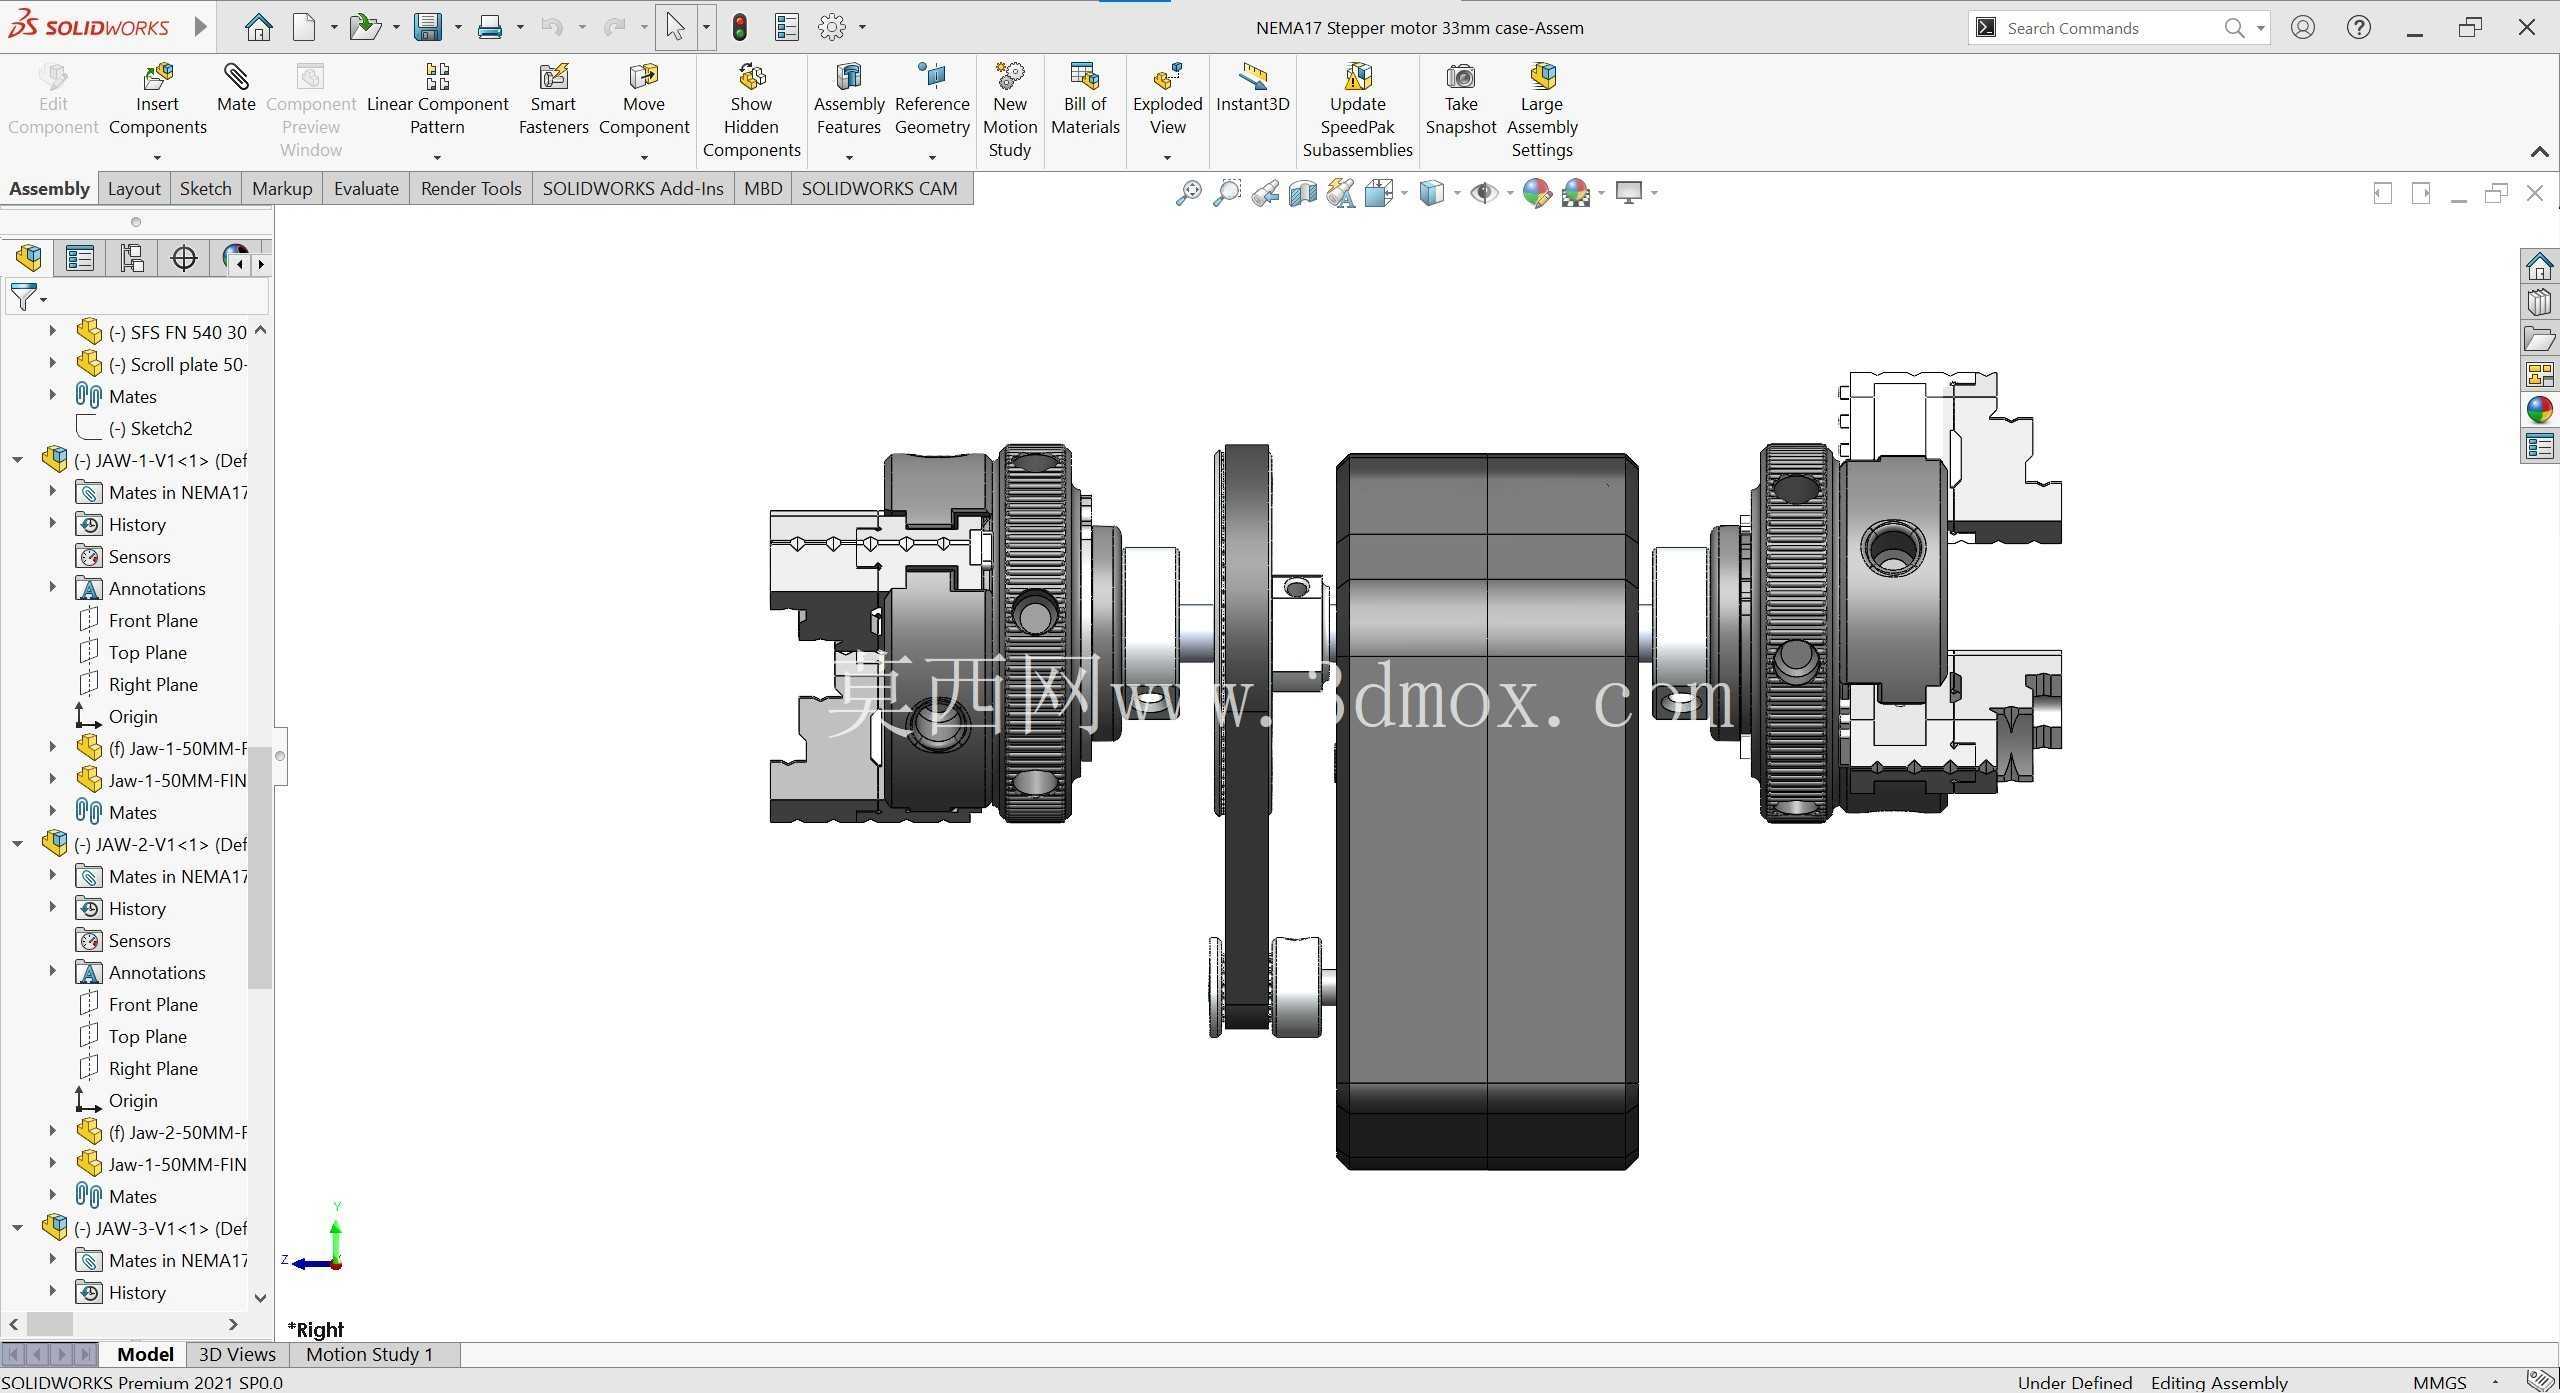Collapse the JAW-2-V1<1> tree node
The image size is (2560, 1393).
point(18,844)
